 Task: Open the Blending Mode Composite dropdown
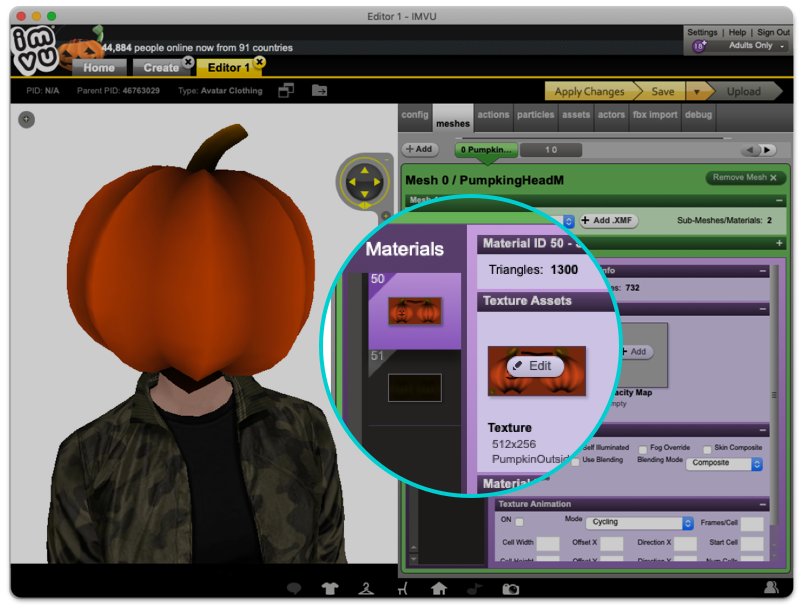tap(724, 463)
